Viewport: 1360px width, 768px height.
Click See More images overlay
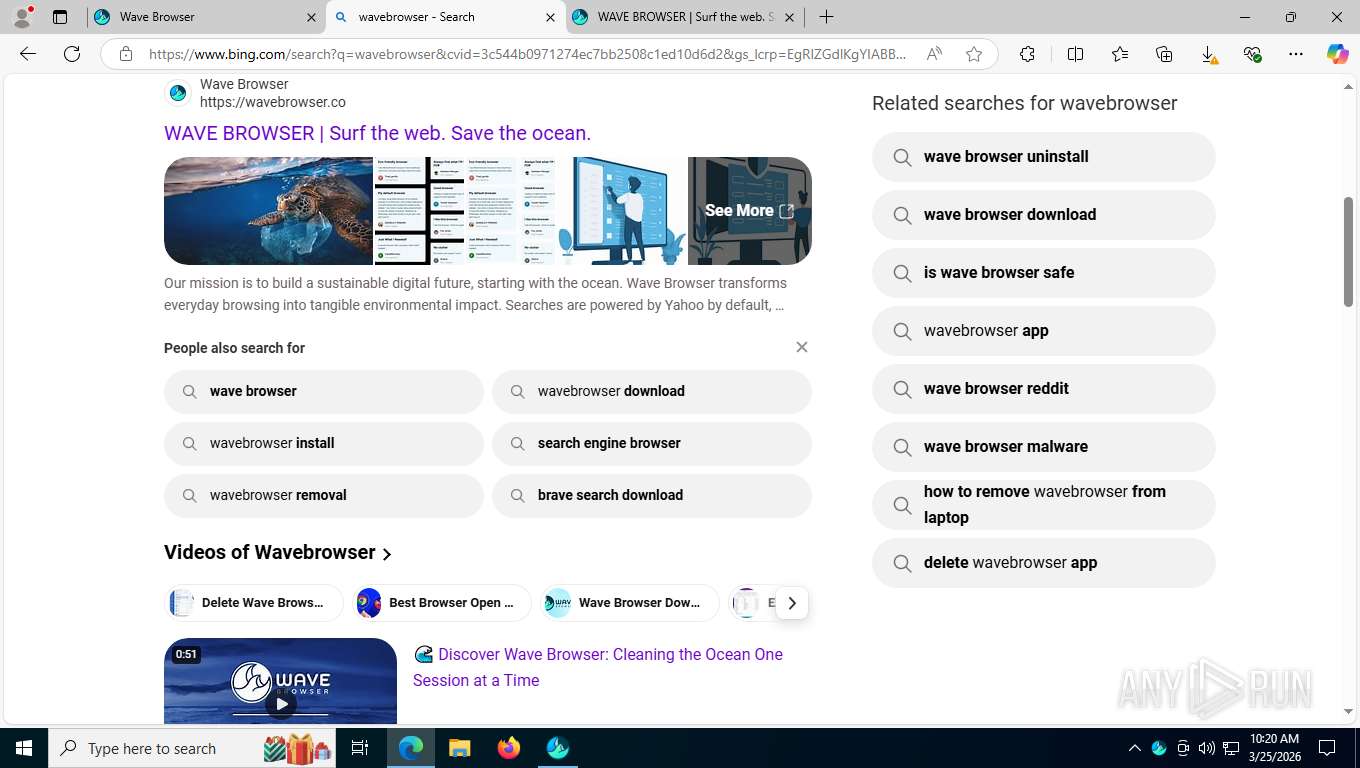[749, 211]
